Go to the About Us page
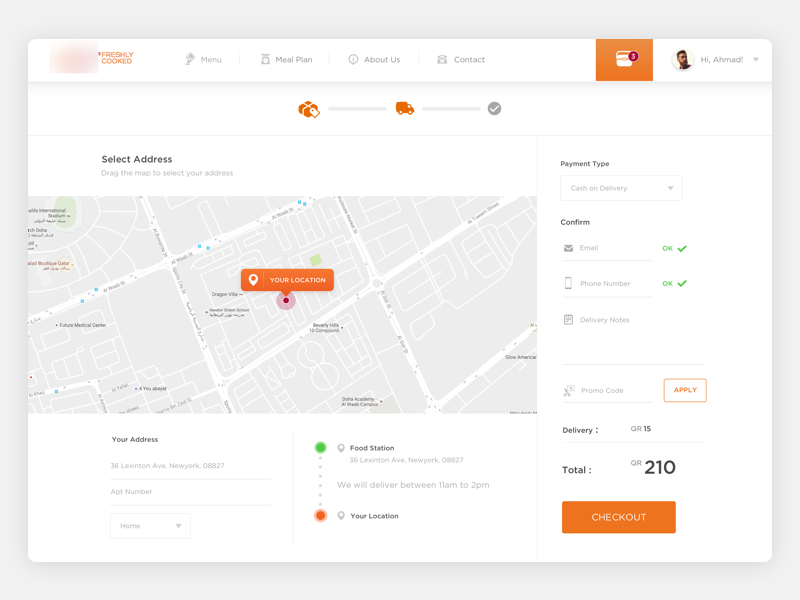 373,60
